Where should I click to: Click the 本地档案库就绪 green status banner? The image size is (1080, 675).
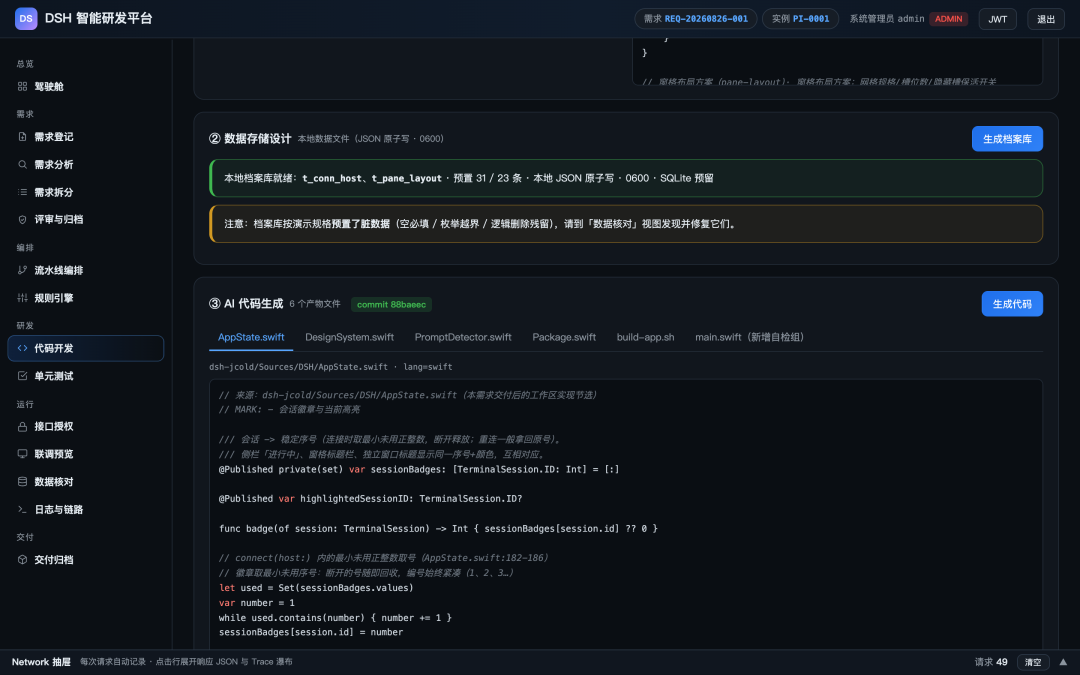tap(626, 178)
